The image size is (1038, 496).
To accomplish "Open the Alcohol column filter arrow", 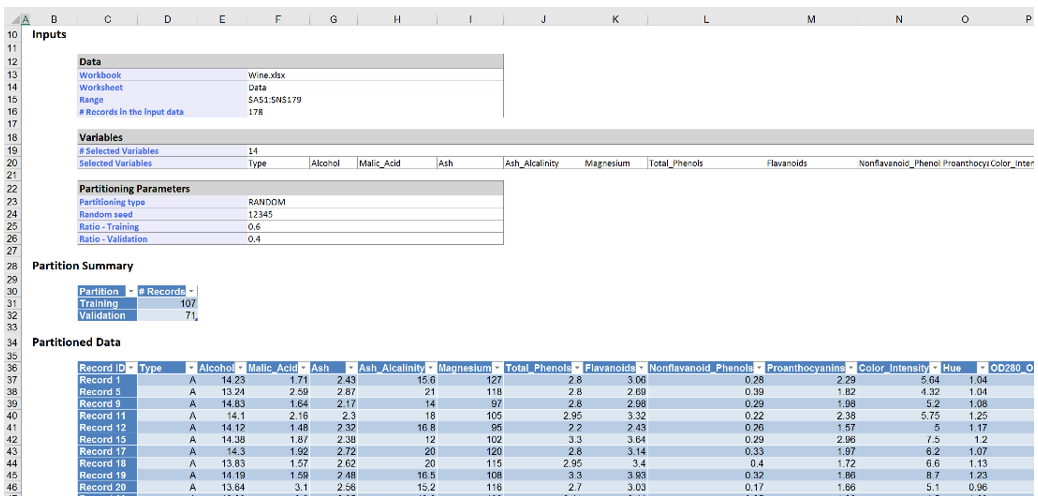I will [240, 368].
